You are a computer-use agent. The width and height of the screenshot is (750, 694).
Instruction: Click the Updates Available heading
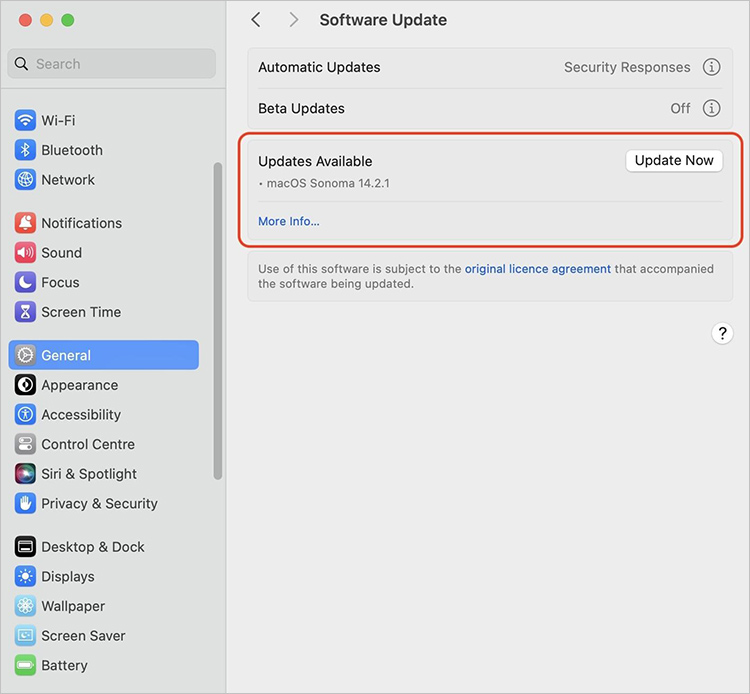(x=315, y=161)
